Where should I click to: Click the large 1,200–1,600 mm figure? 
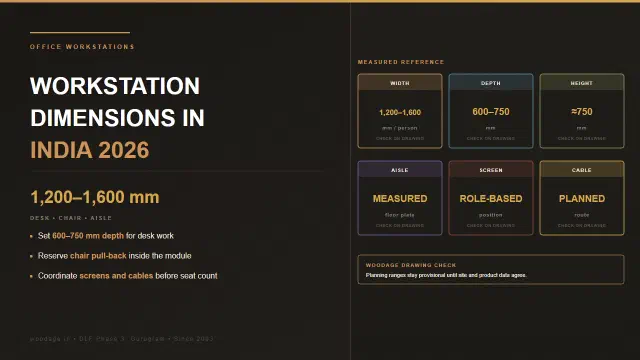(x=95, y=197)
